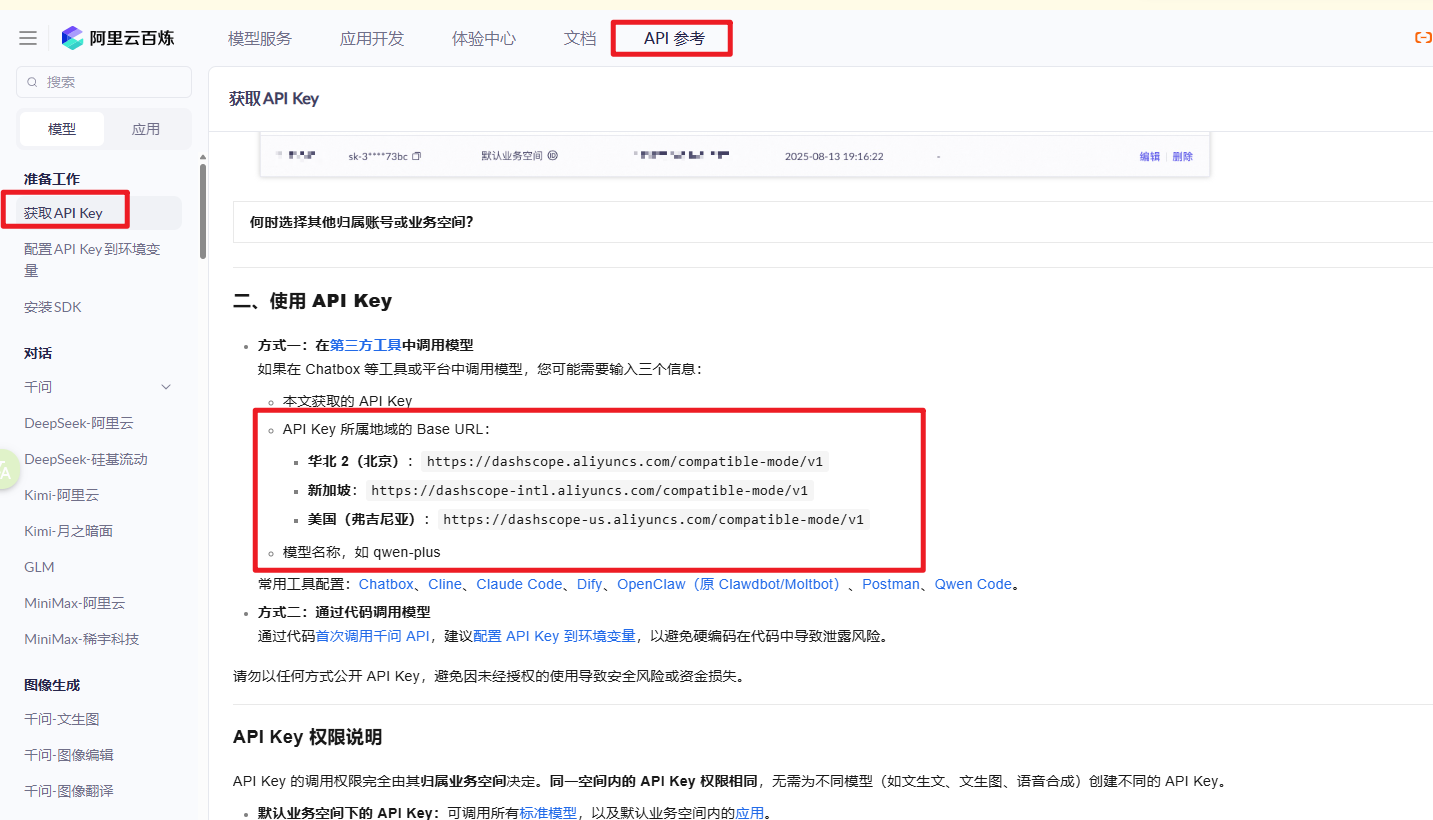
Task: Click the search magnifier icon
Action: pyautogui.click(x=33, y=82)
